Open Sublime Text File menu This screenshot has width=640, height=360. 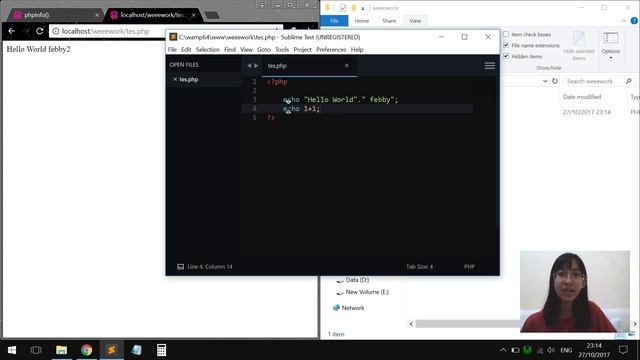click(x=172, y=49)
